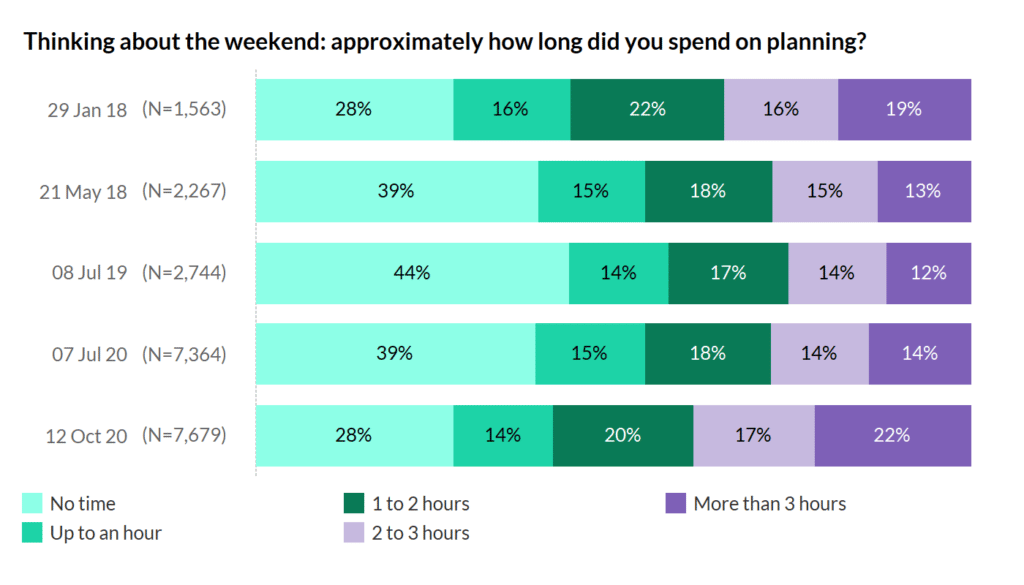1024x585 pixels.
Task: Click the 12% segment in the 08 Jul 19 bar
Action: pyautogui.click(x=928, y=272)
